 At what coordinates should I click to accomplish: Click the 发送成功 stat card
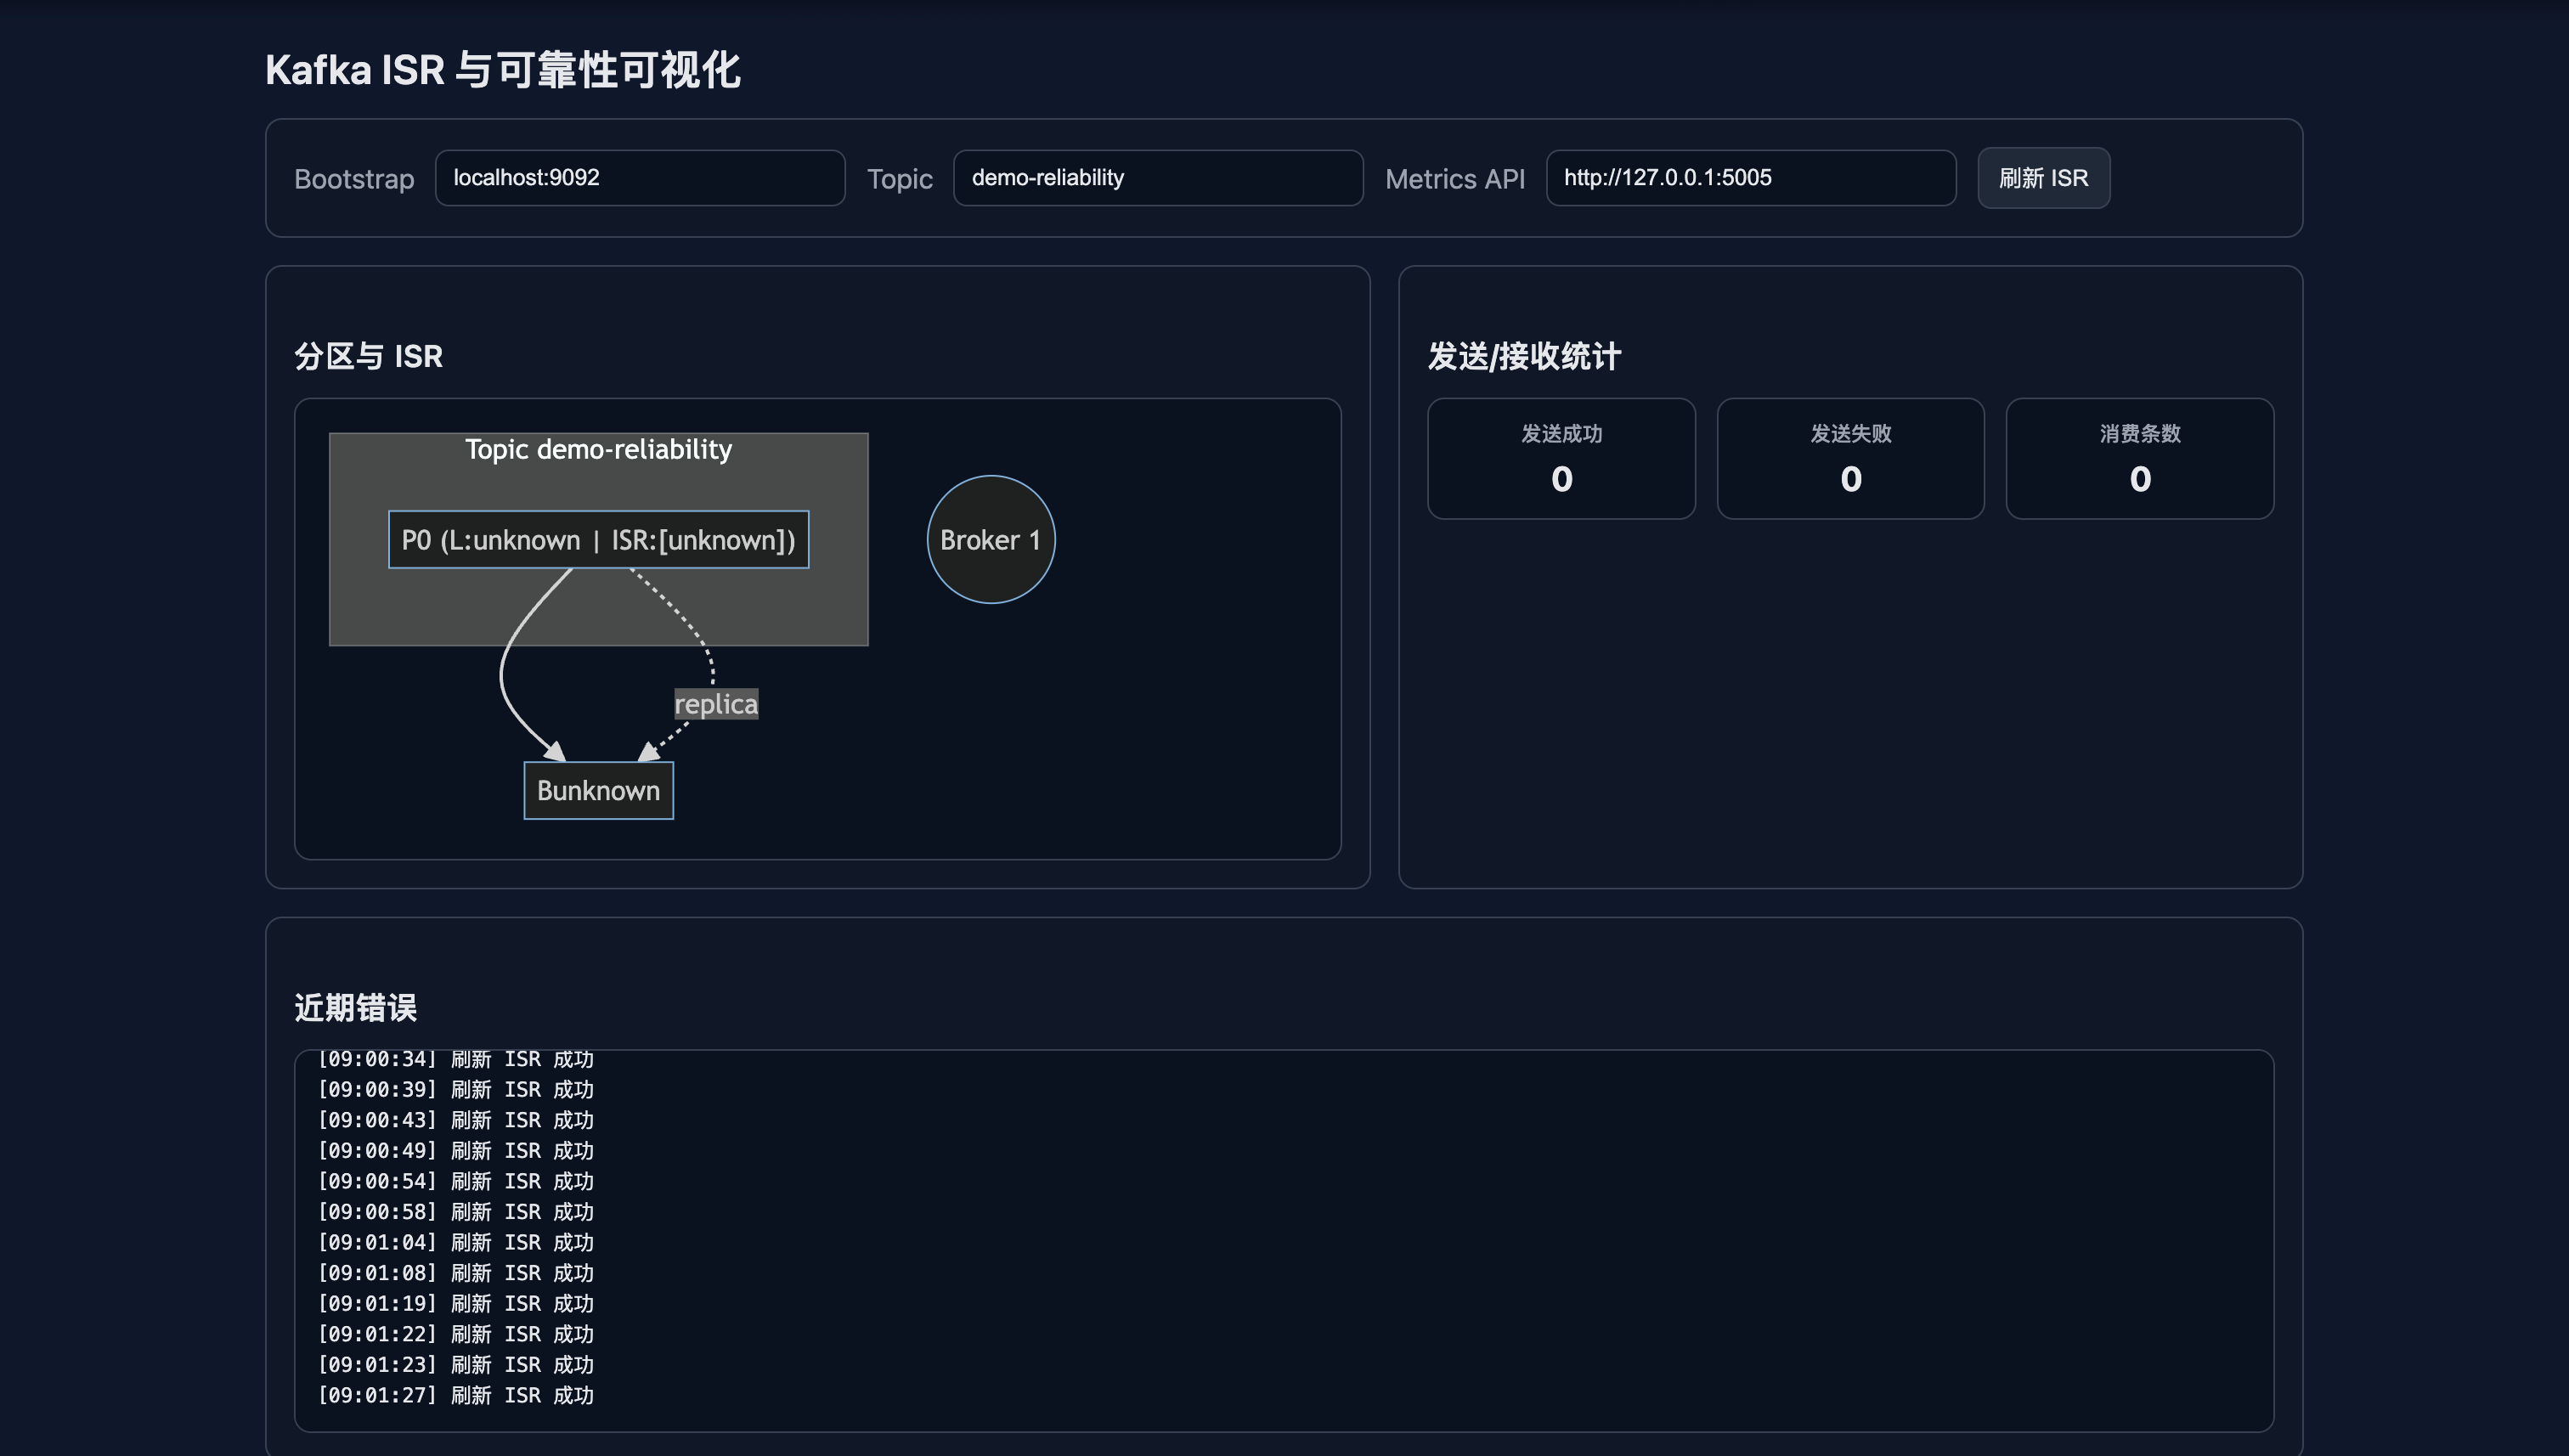[1561, 459]
